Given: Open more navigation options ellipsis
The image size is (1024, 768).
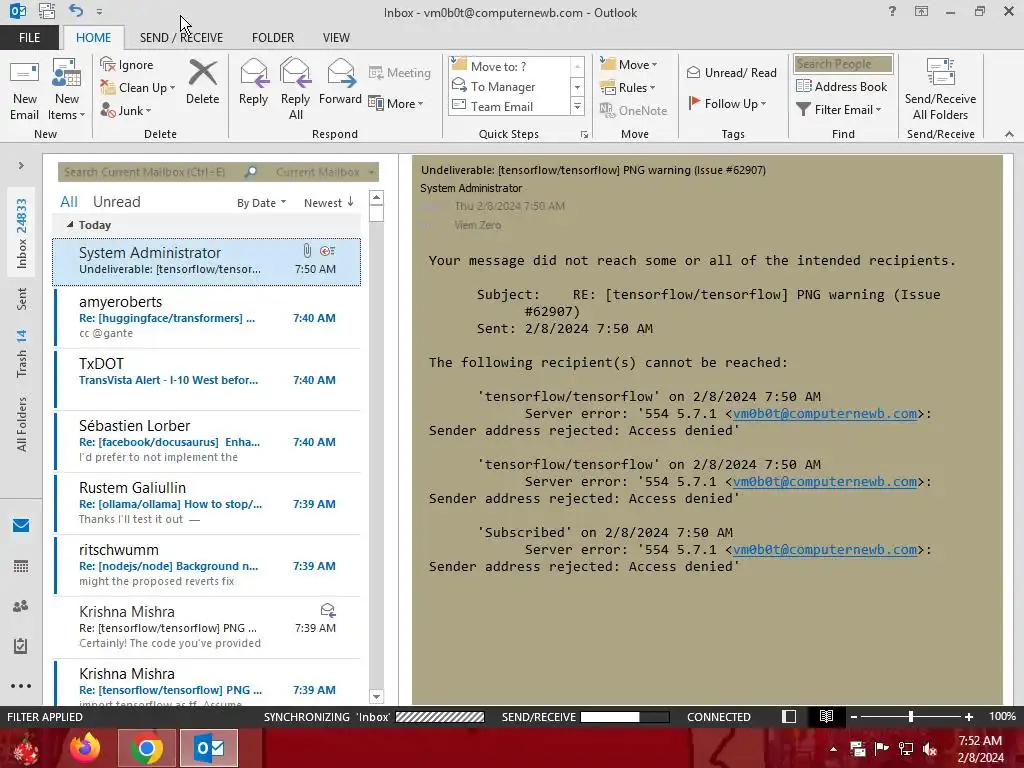Looking at the screenshot, I should pyautogui.click(x=21, y=686).
